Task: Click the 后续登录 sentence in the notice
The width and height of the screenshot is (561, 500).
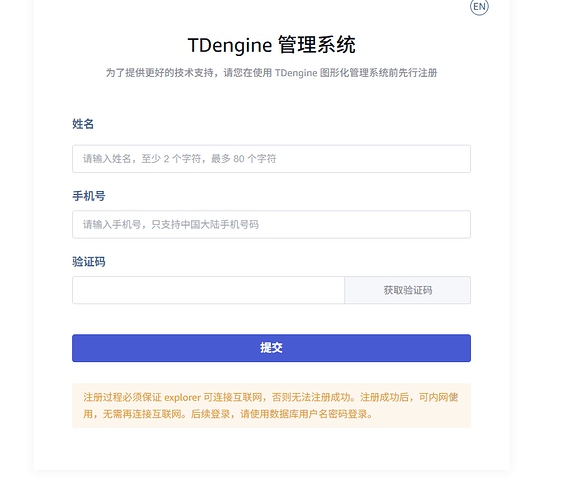Action: tap(282, 414)
